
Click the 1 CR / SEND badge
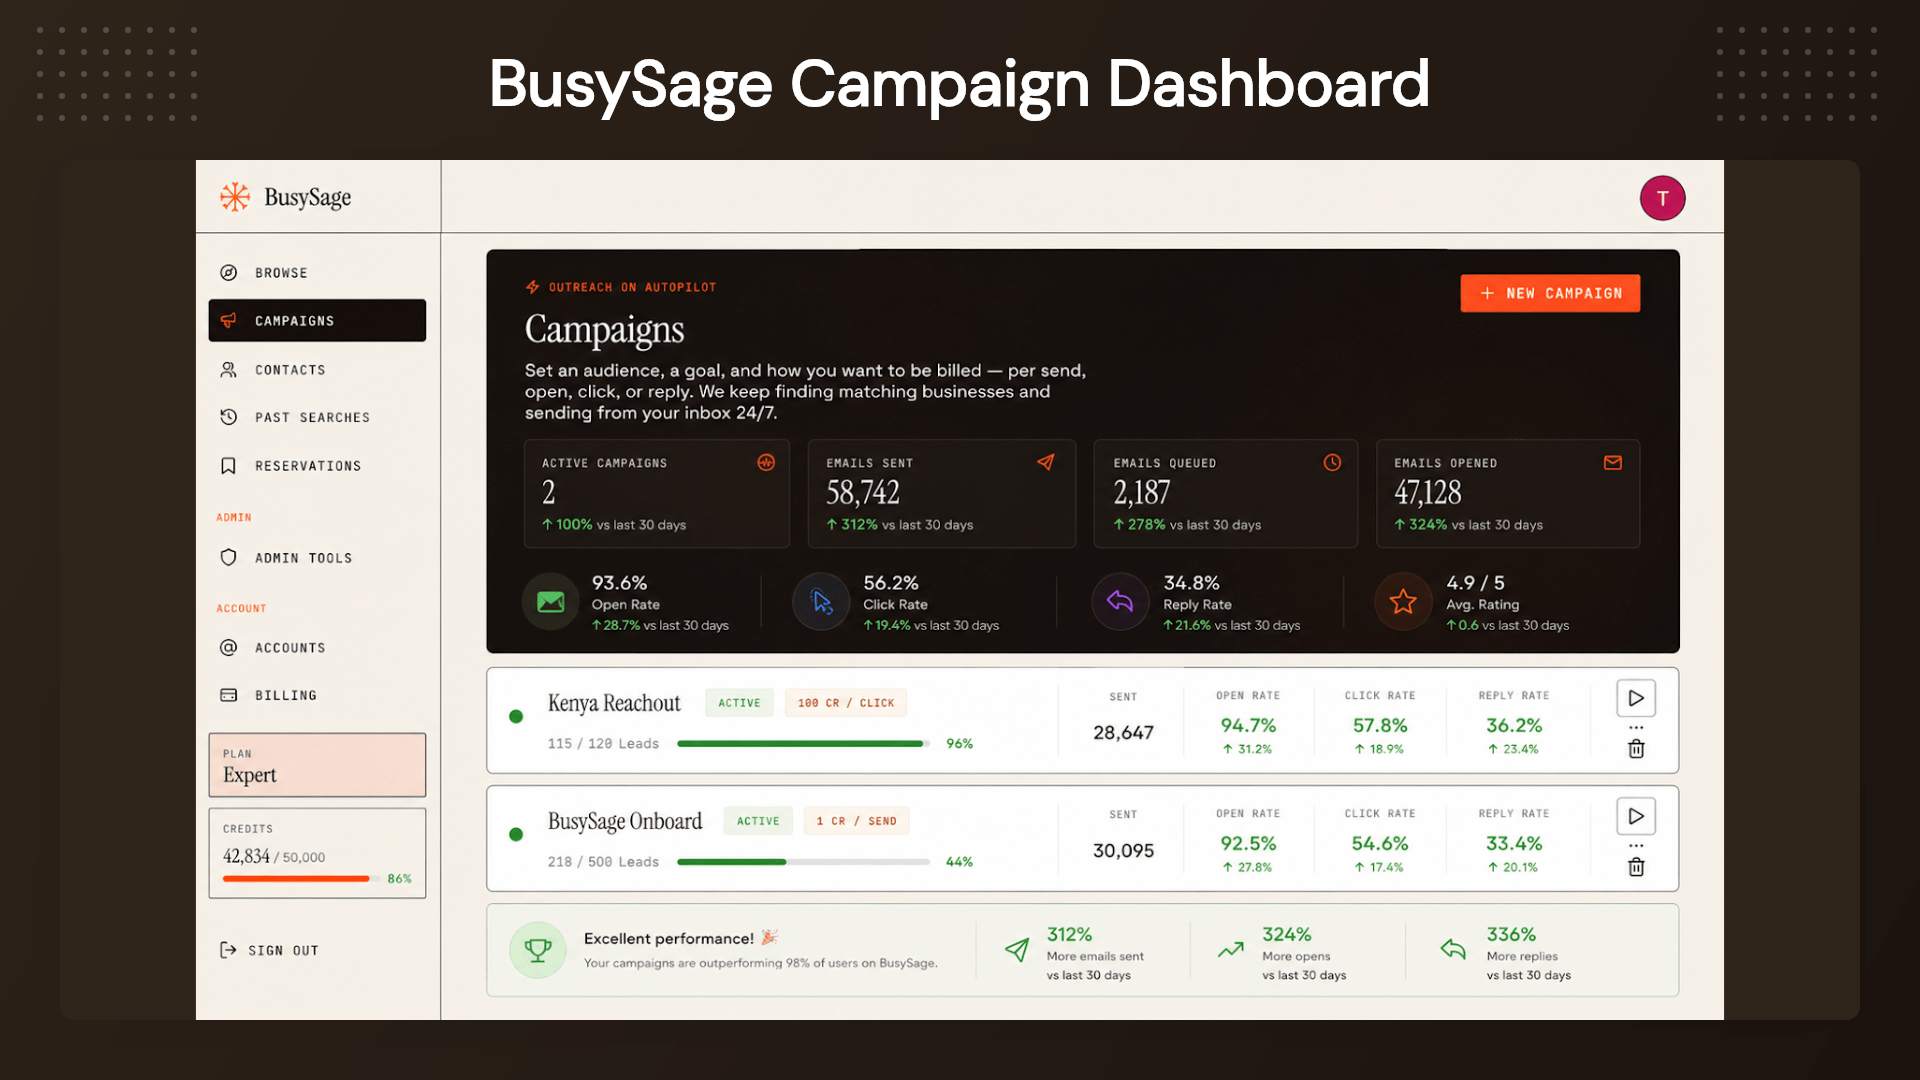pyautogui.click(x=857, y=821)
